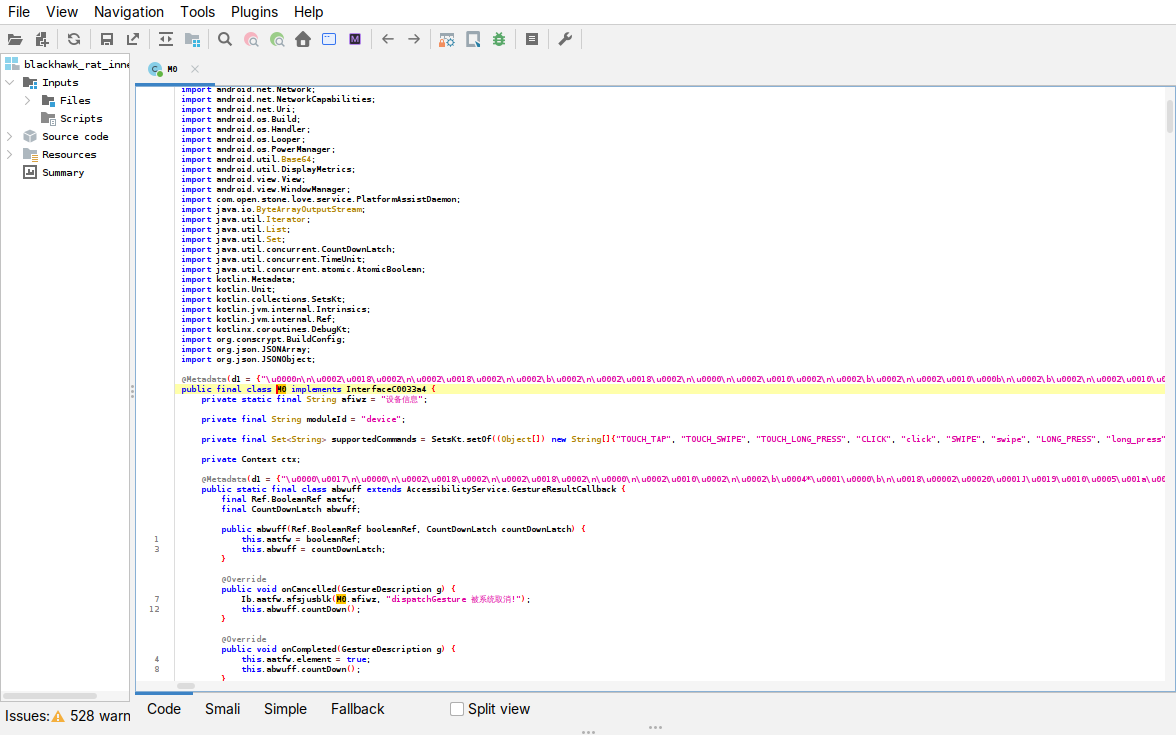The width and height of the screenshot is (1176, 735).
Task: Switch to the Fallback view tab
Action: pyautogui.click(x=357, y=709)
